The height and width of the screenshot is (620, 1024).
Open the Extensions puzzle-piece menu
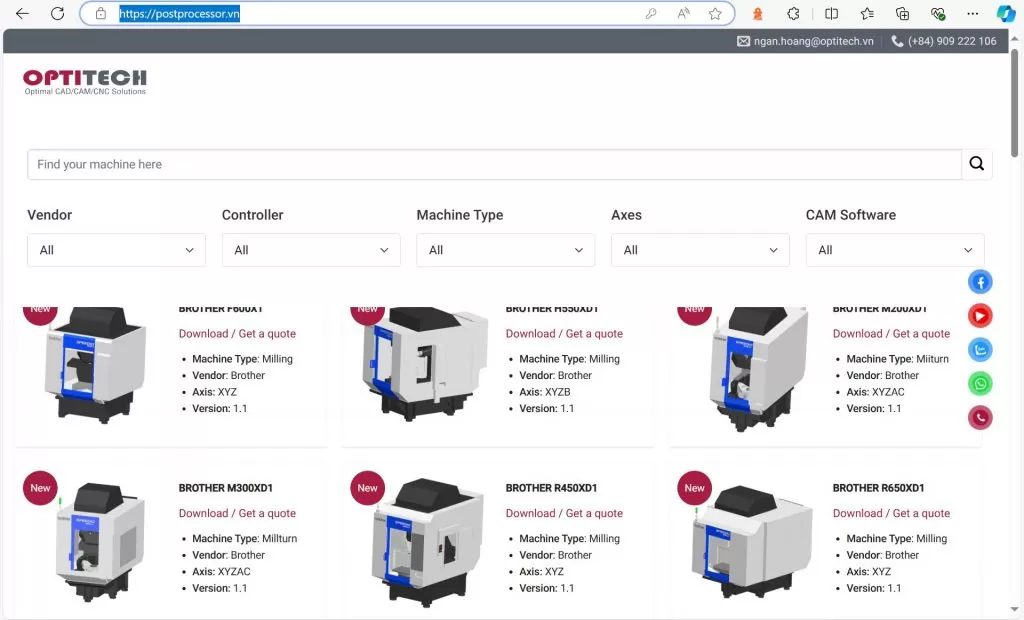pos(793,14)
